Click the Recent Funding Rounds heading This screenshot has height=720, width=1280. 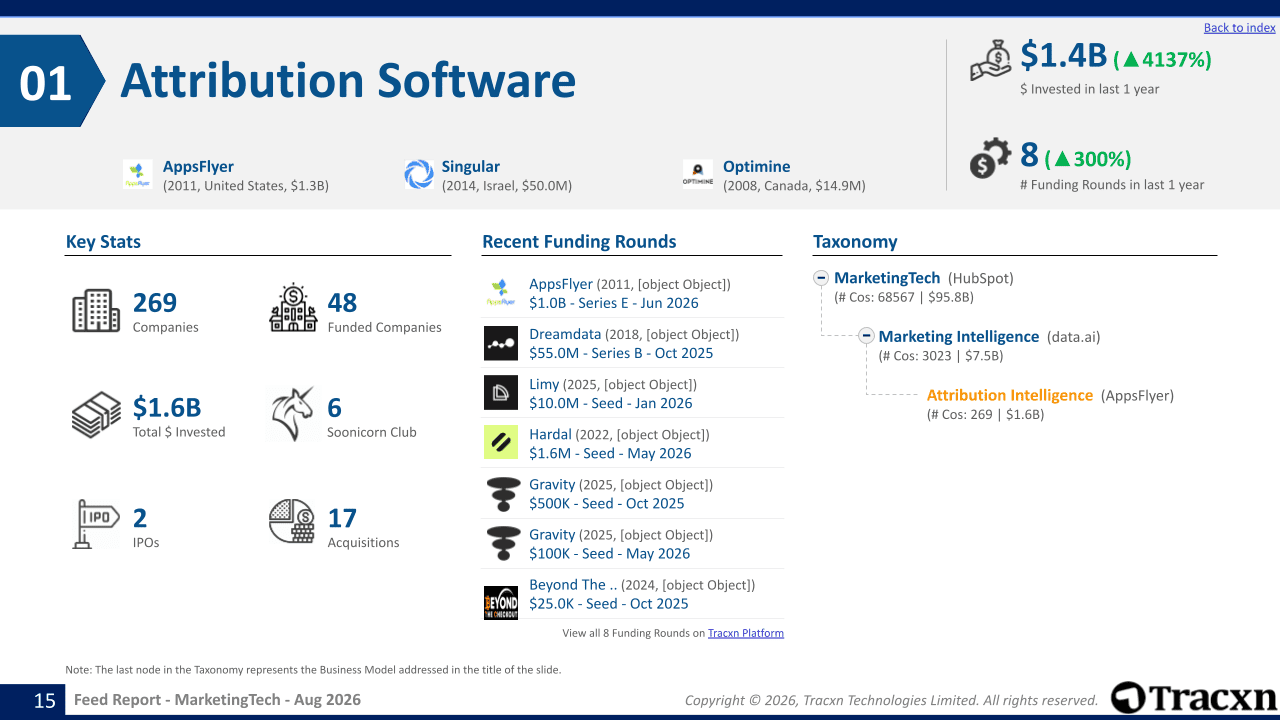click(579, 241)
